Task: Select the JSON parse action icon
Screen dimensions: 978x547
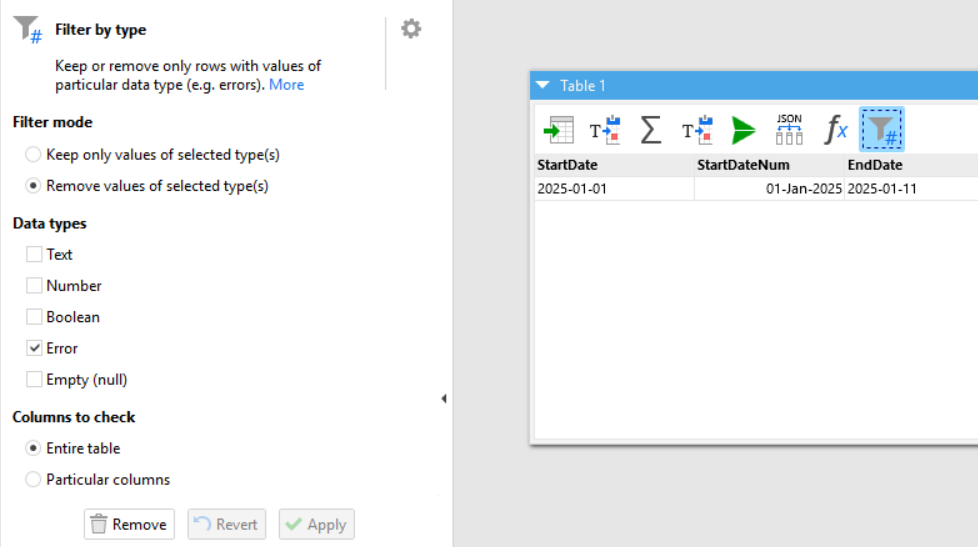Action: 789,130
